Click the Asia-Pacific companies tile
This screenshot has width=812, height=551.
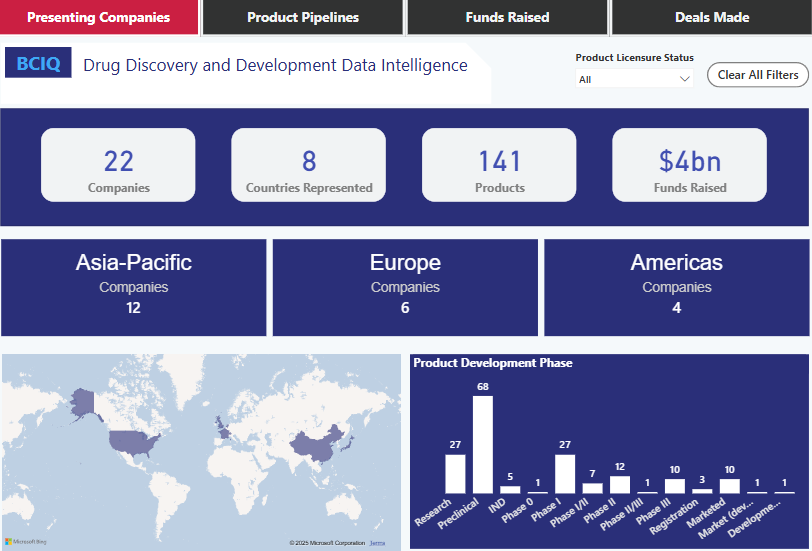pos(134,287)
